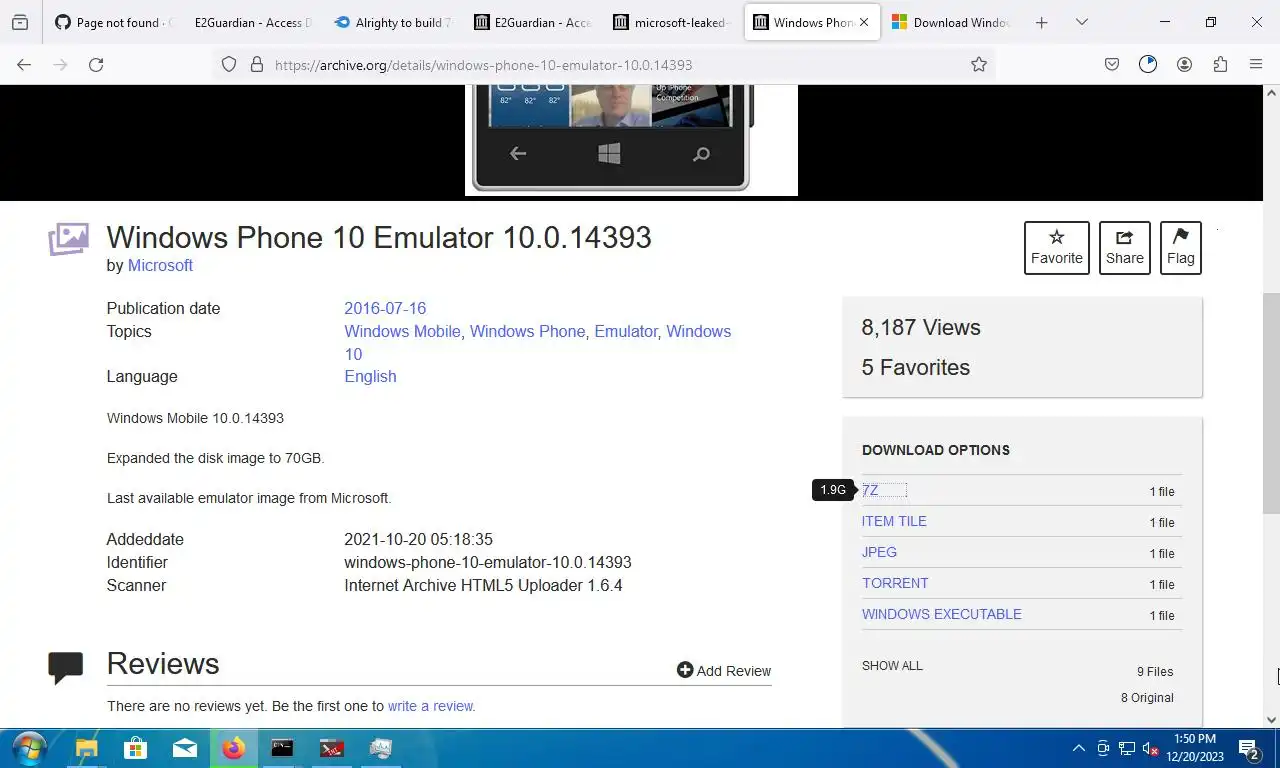Click the emulator phone preview image
This screenshot has width=1280, height=768.
631,140
